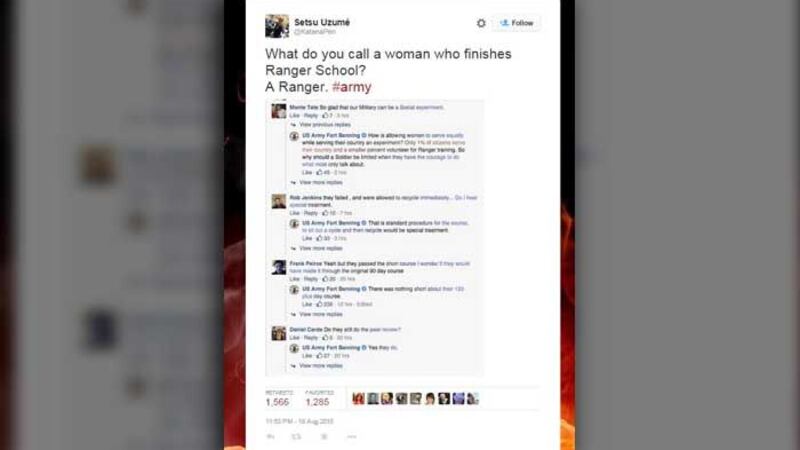Click the first red-haired favoriter avatar

click(359, 398)
